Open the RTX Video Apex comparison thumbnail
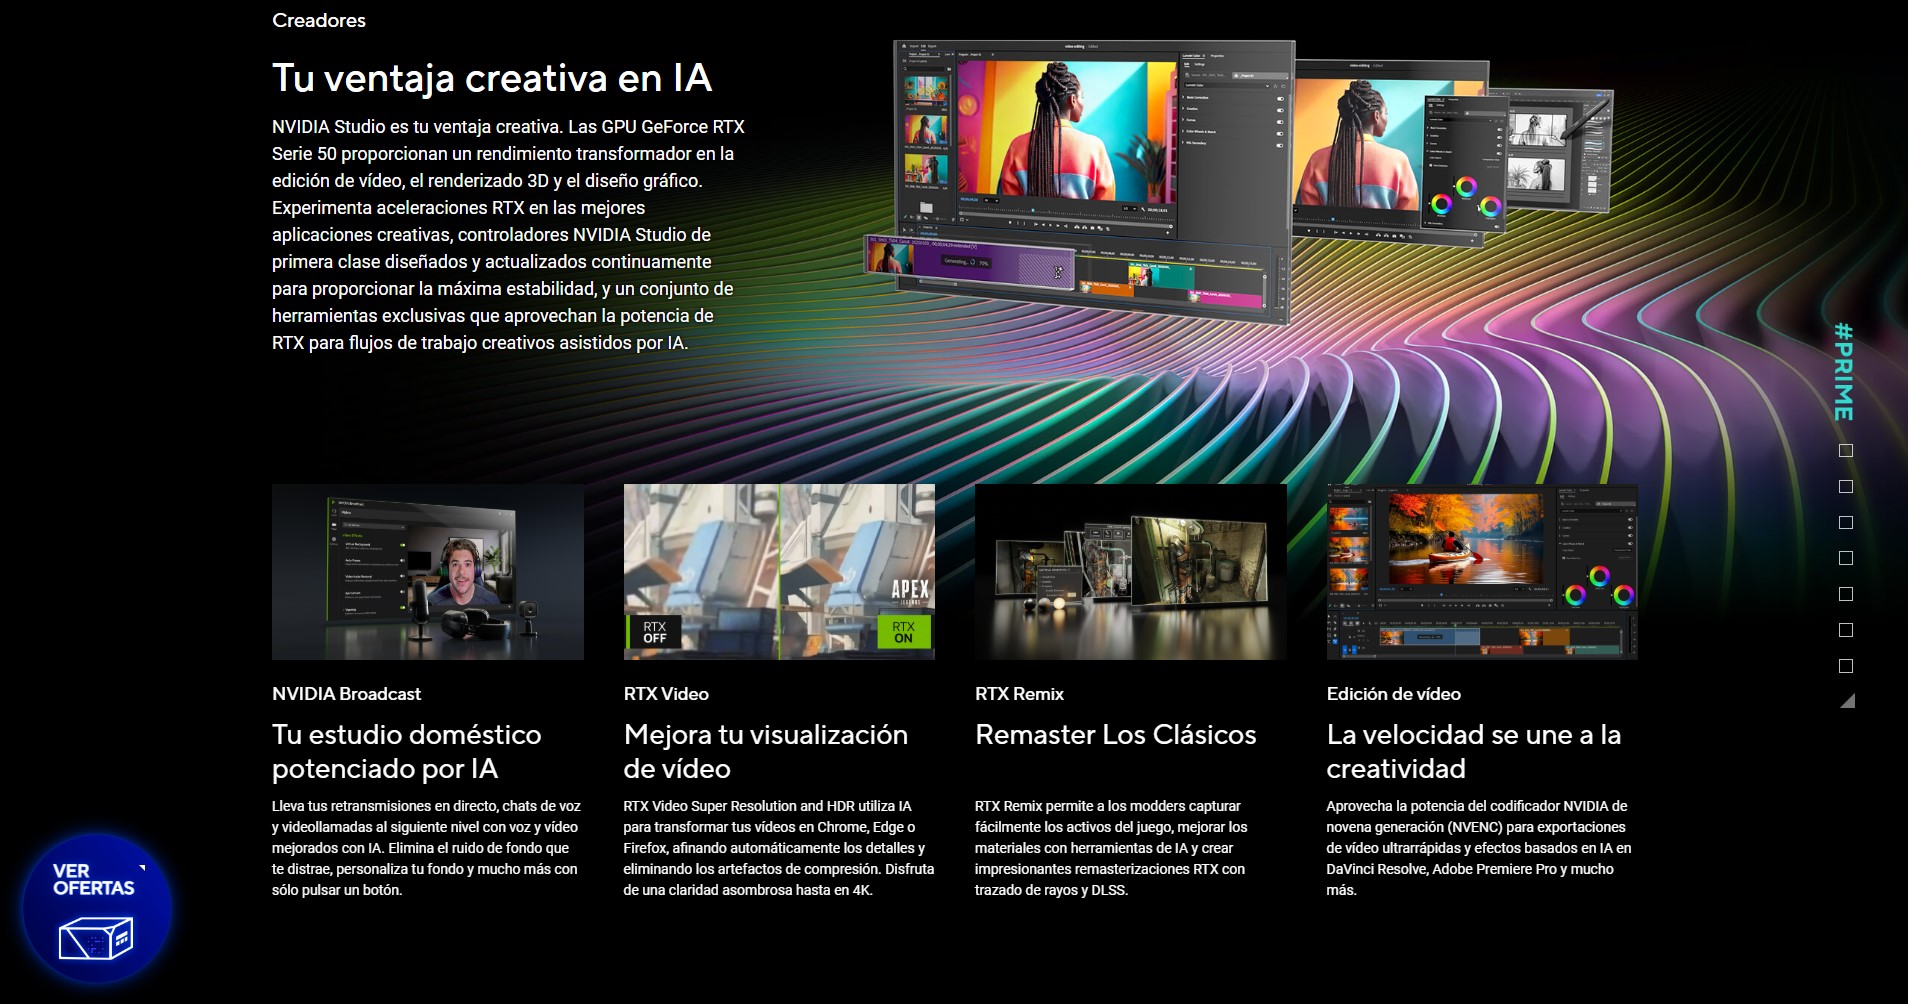Screen dimensions: 1908x1004 pyautogui.click(x=779, y=572)
